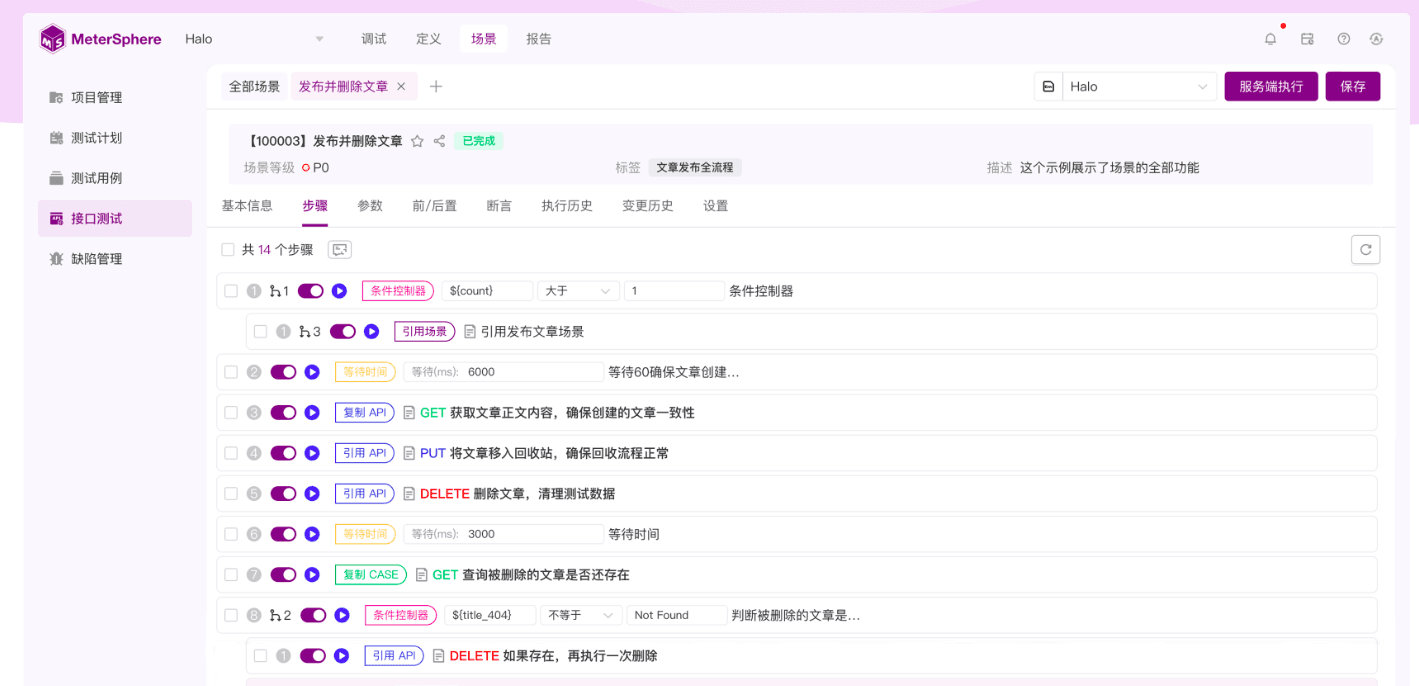Check the box for 等待60确保文章创建 step
Image resolution: width=1419 pixels, height=686 pixels.
point(231,372)
